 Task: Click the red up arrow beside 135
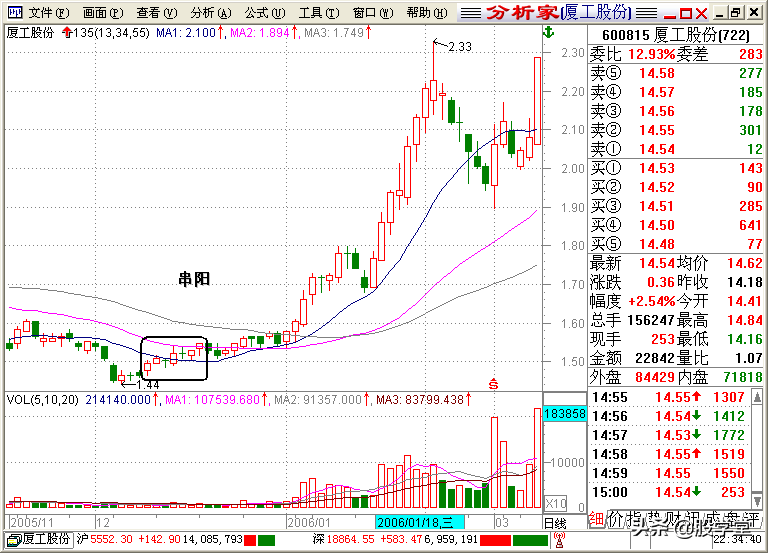click(68, 33)
